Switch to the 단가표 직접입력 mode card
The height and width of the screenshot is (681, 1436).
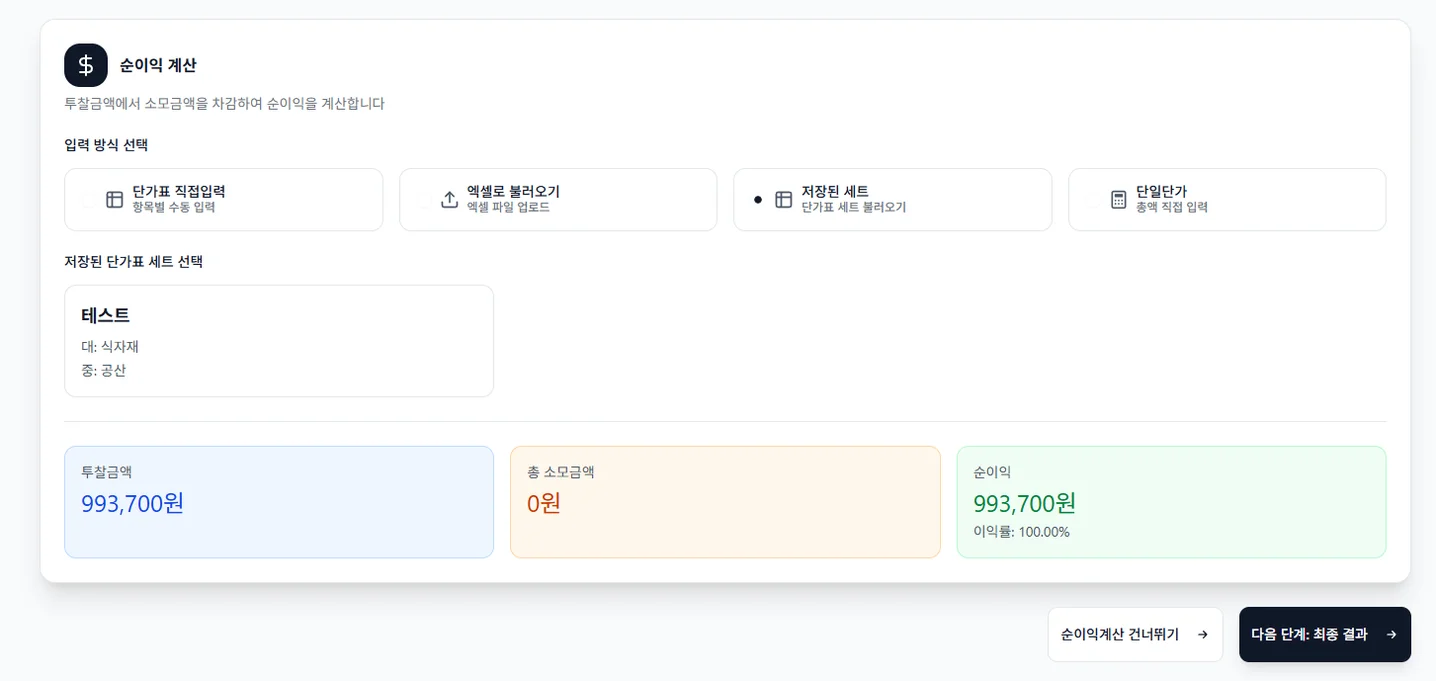(223, 199)
